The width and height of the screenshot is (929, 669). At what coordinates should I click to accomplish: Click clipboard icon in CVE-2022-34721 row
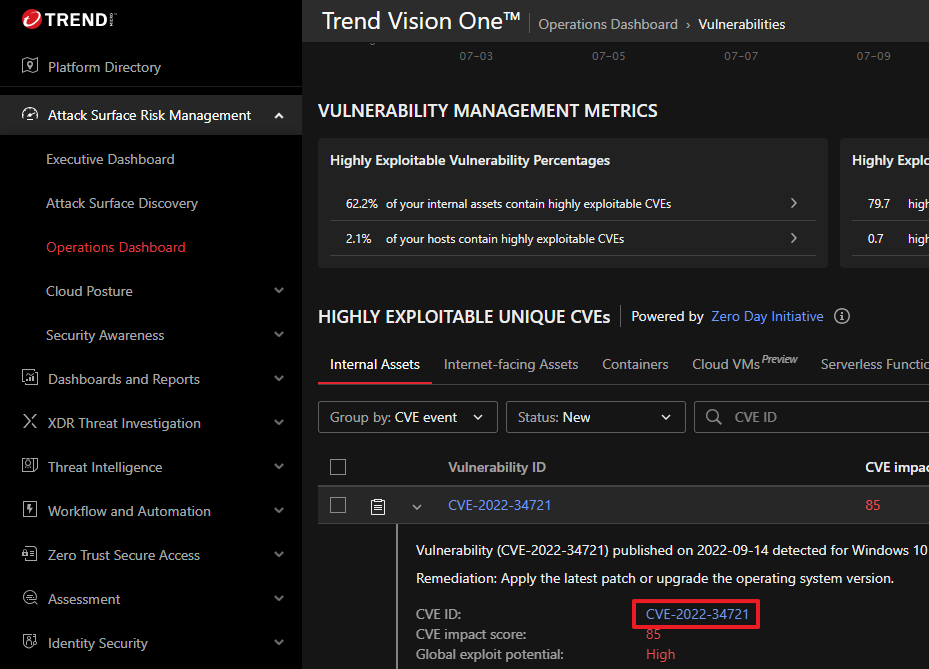(x=378, y=506)
